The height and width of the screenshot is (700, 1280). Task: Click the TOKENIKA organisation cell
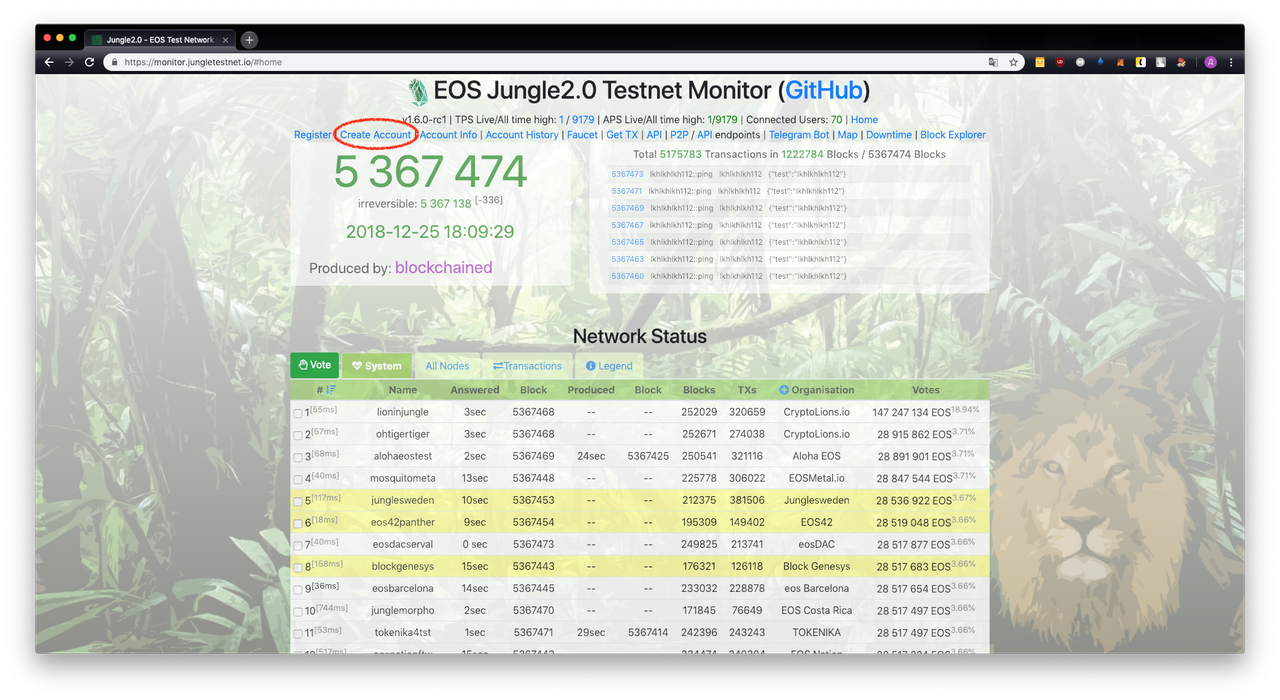pyautogui.click(x=816, y=632)
